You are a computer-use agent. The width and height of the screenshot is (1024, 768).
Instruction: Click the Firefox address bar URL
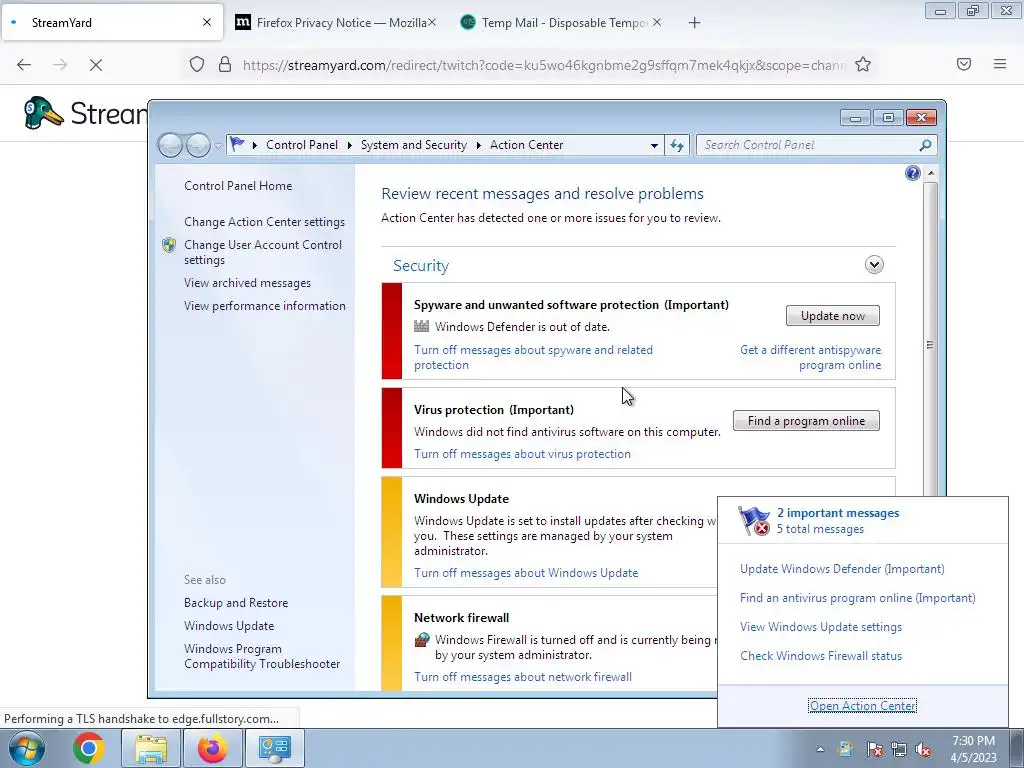click(543, 65)
